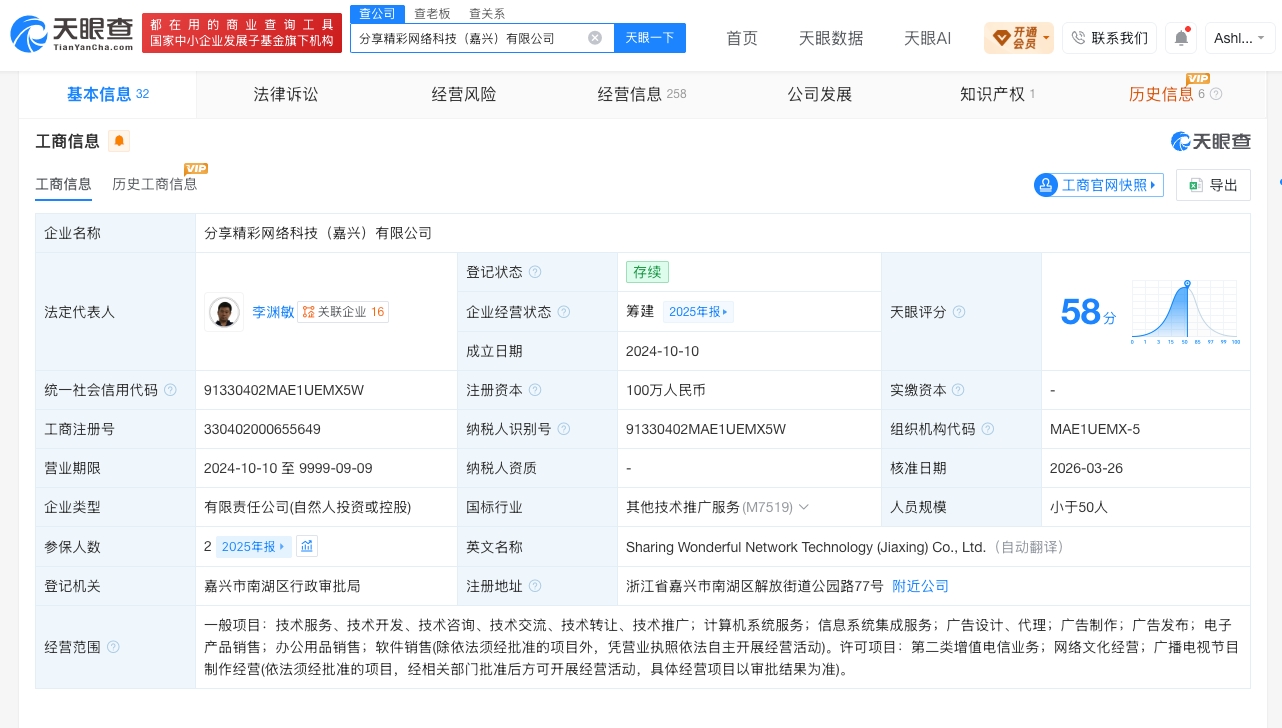Viewport: 1282px width, 728px height.
Task: Click help icon next to 天眼评分
Action: 959,312
